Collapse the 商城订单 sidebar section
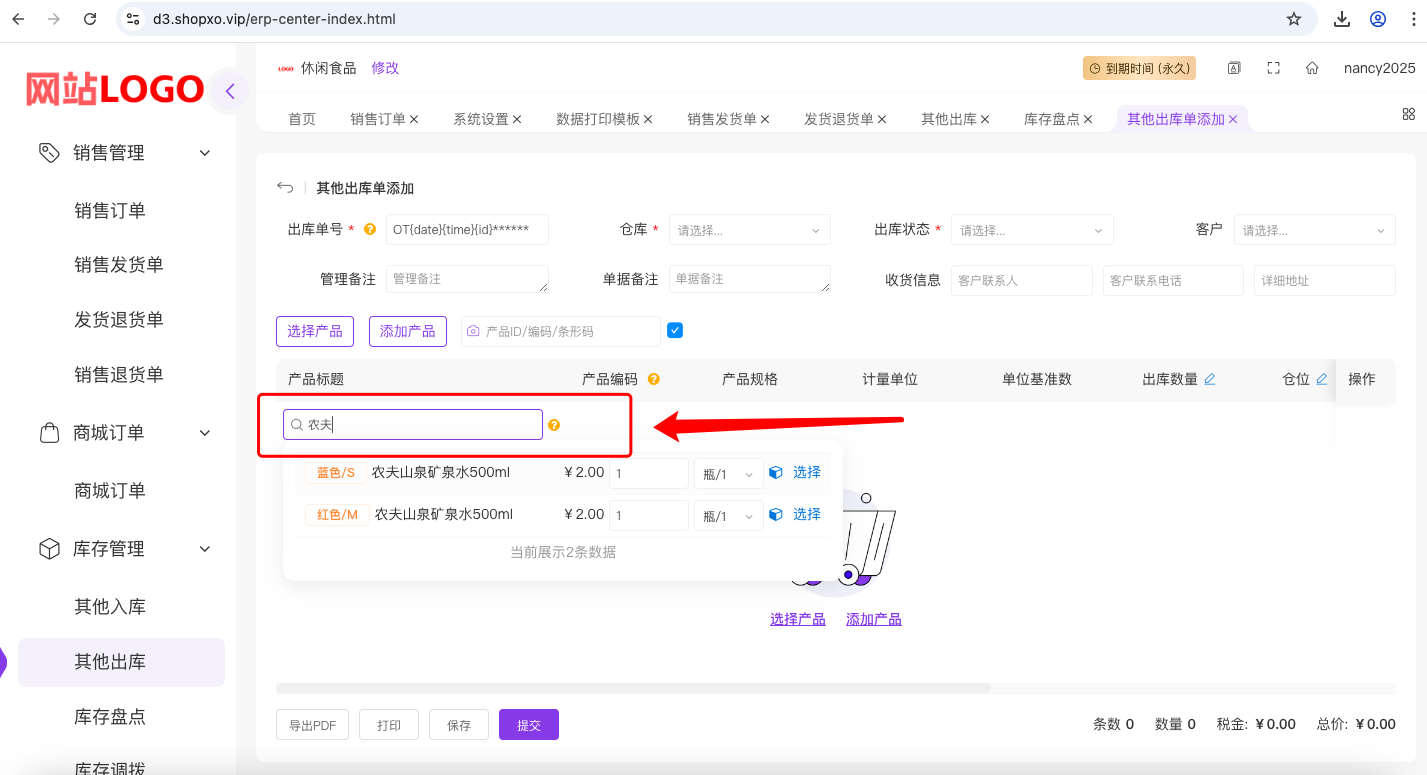The width and height of the screenshot is (1427, 775). pos(205,433)
